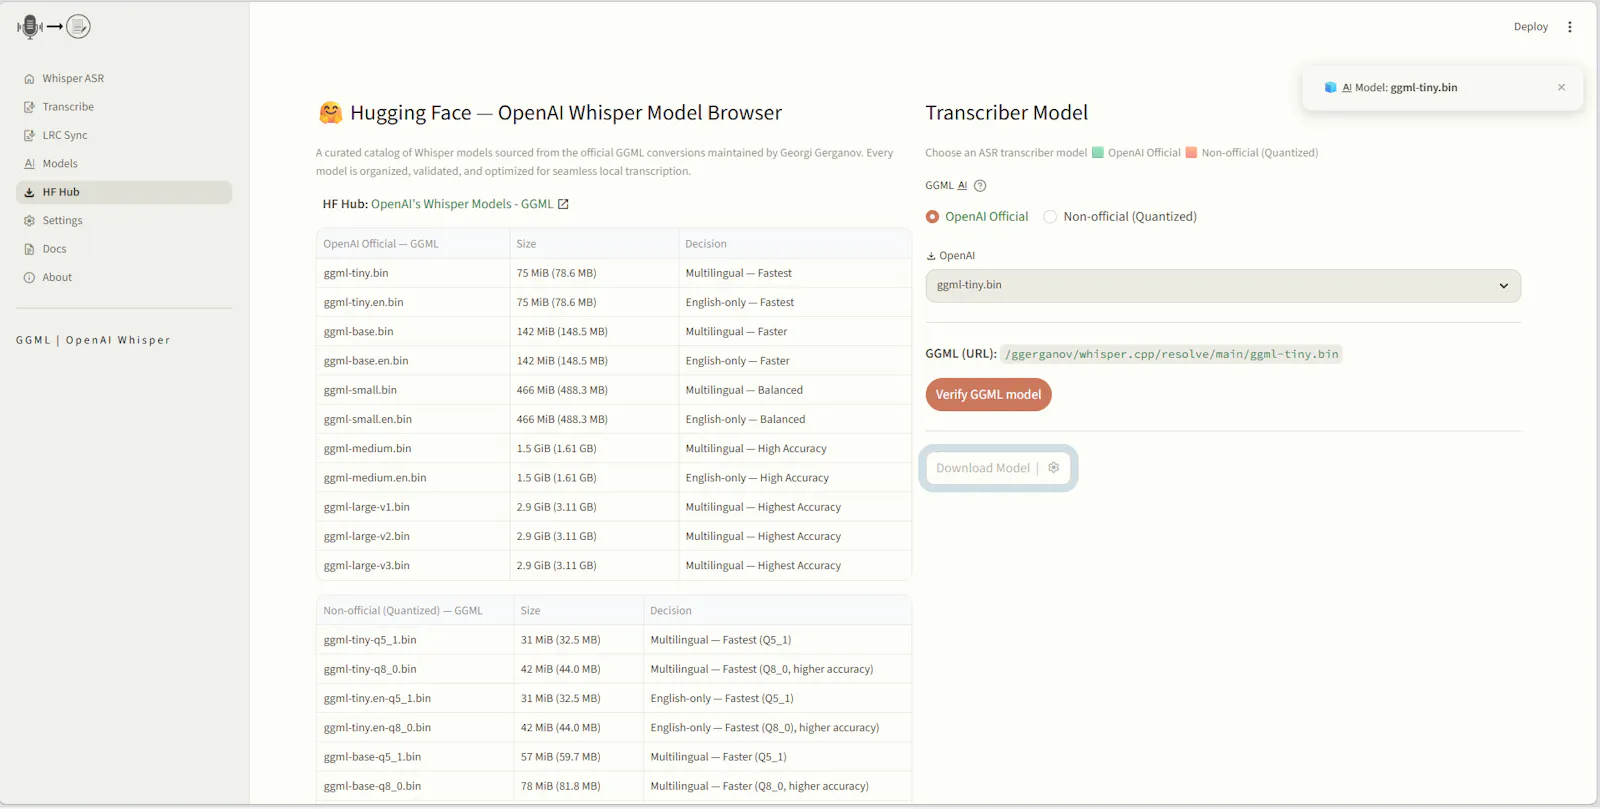This screenshot has height=809, width=1600.
Task: Click the cube icon in model notification
Action: pos(1330,88)
